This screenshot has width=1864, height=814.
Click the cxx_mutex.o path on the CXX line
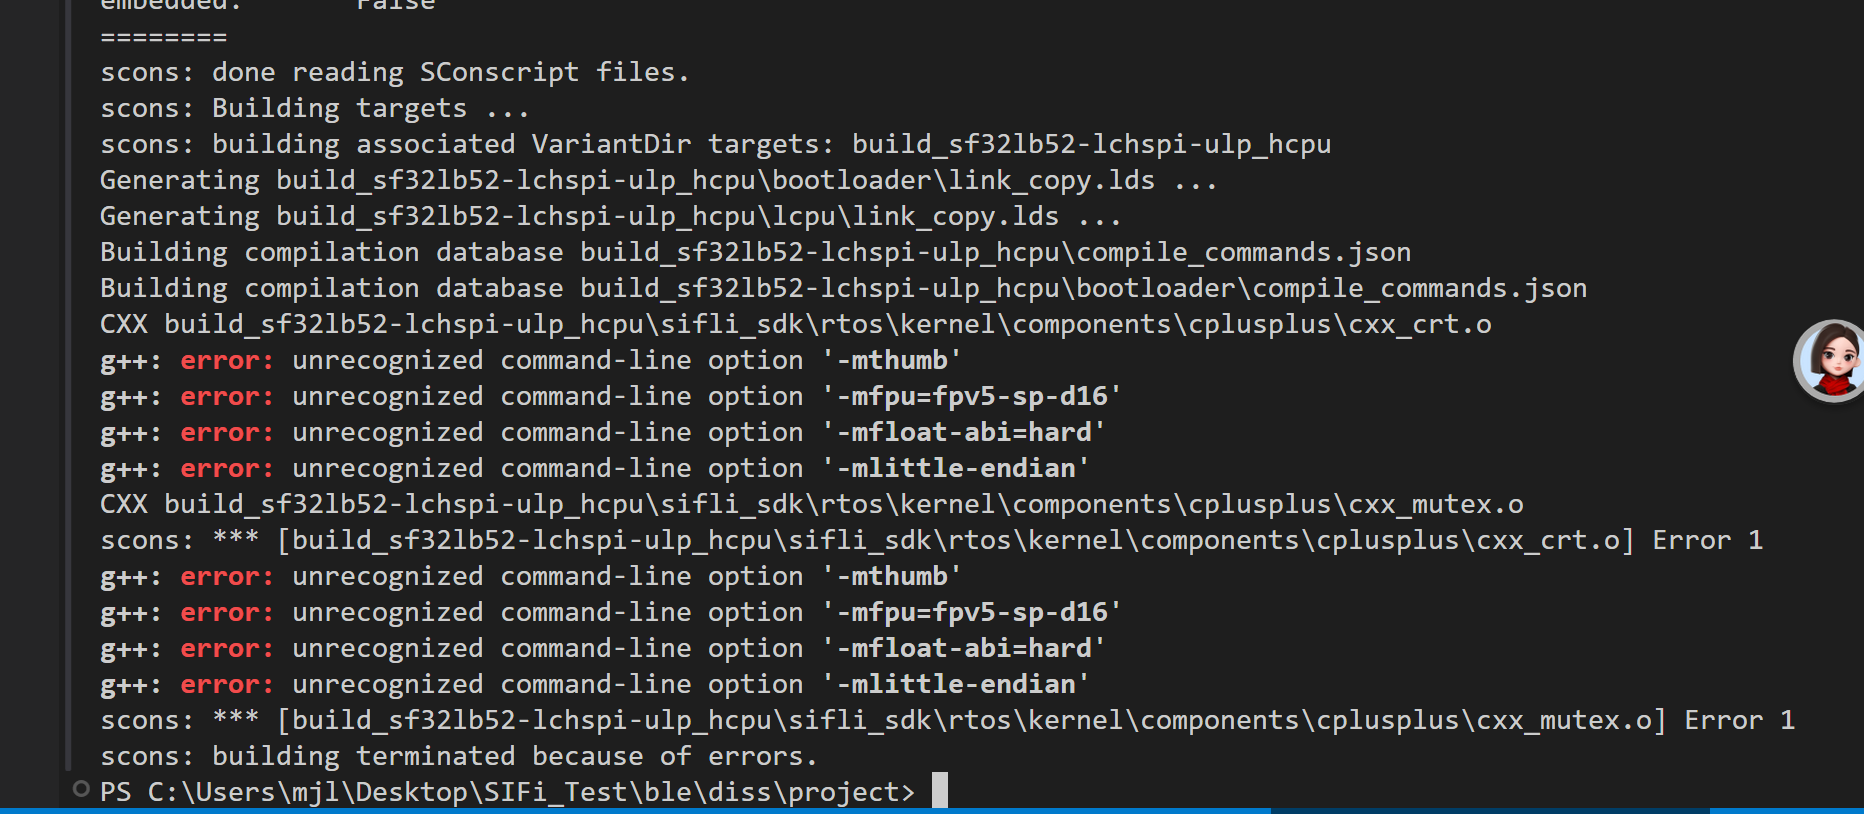[843, 505]
